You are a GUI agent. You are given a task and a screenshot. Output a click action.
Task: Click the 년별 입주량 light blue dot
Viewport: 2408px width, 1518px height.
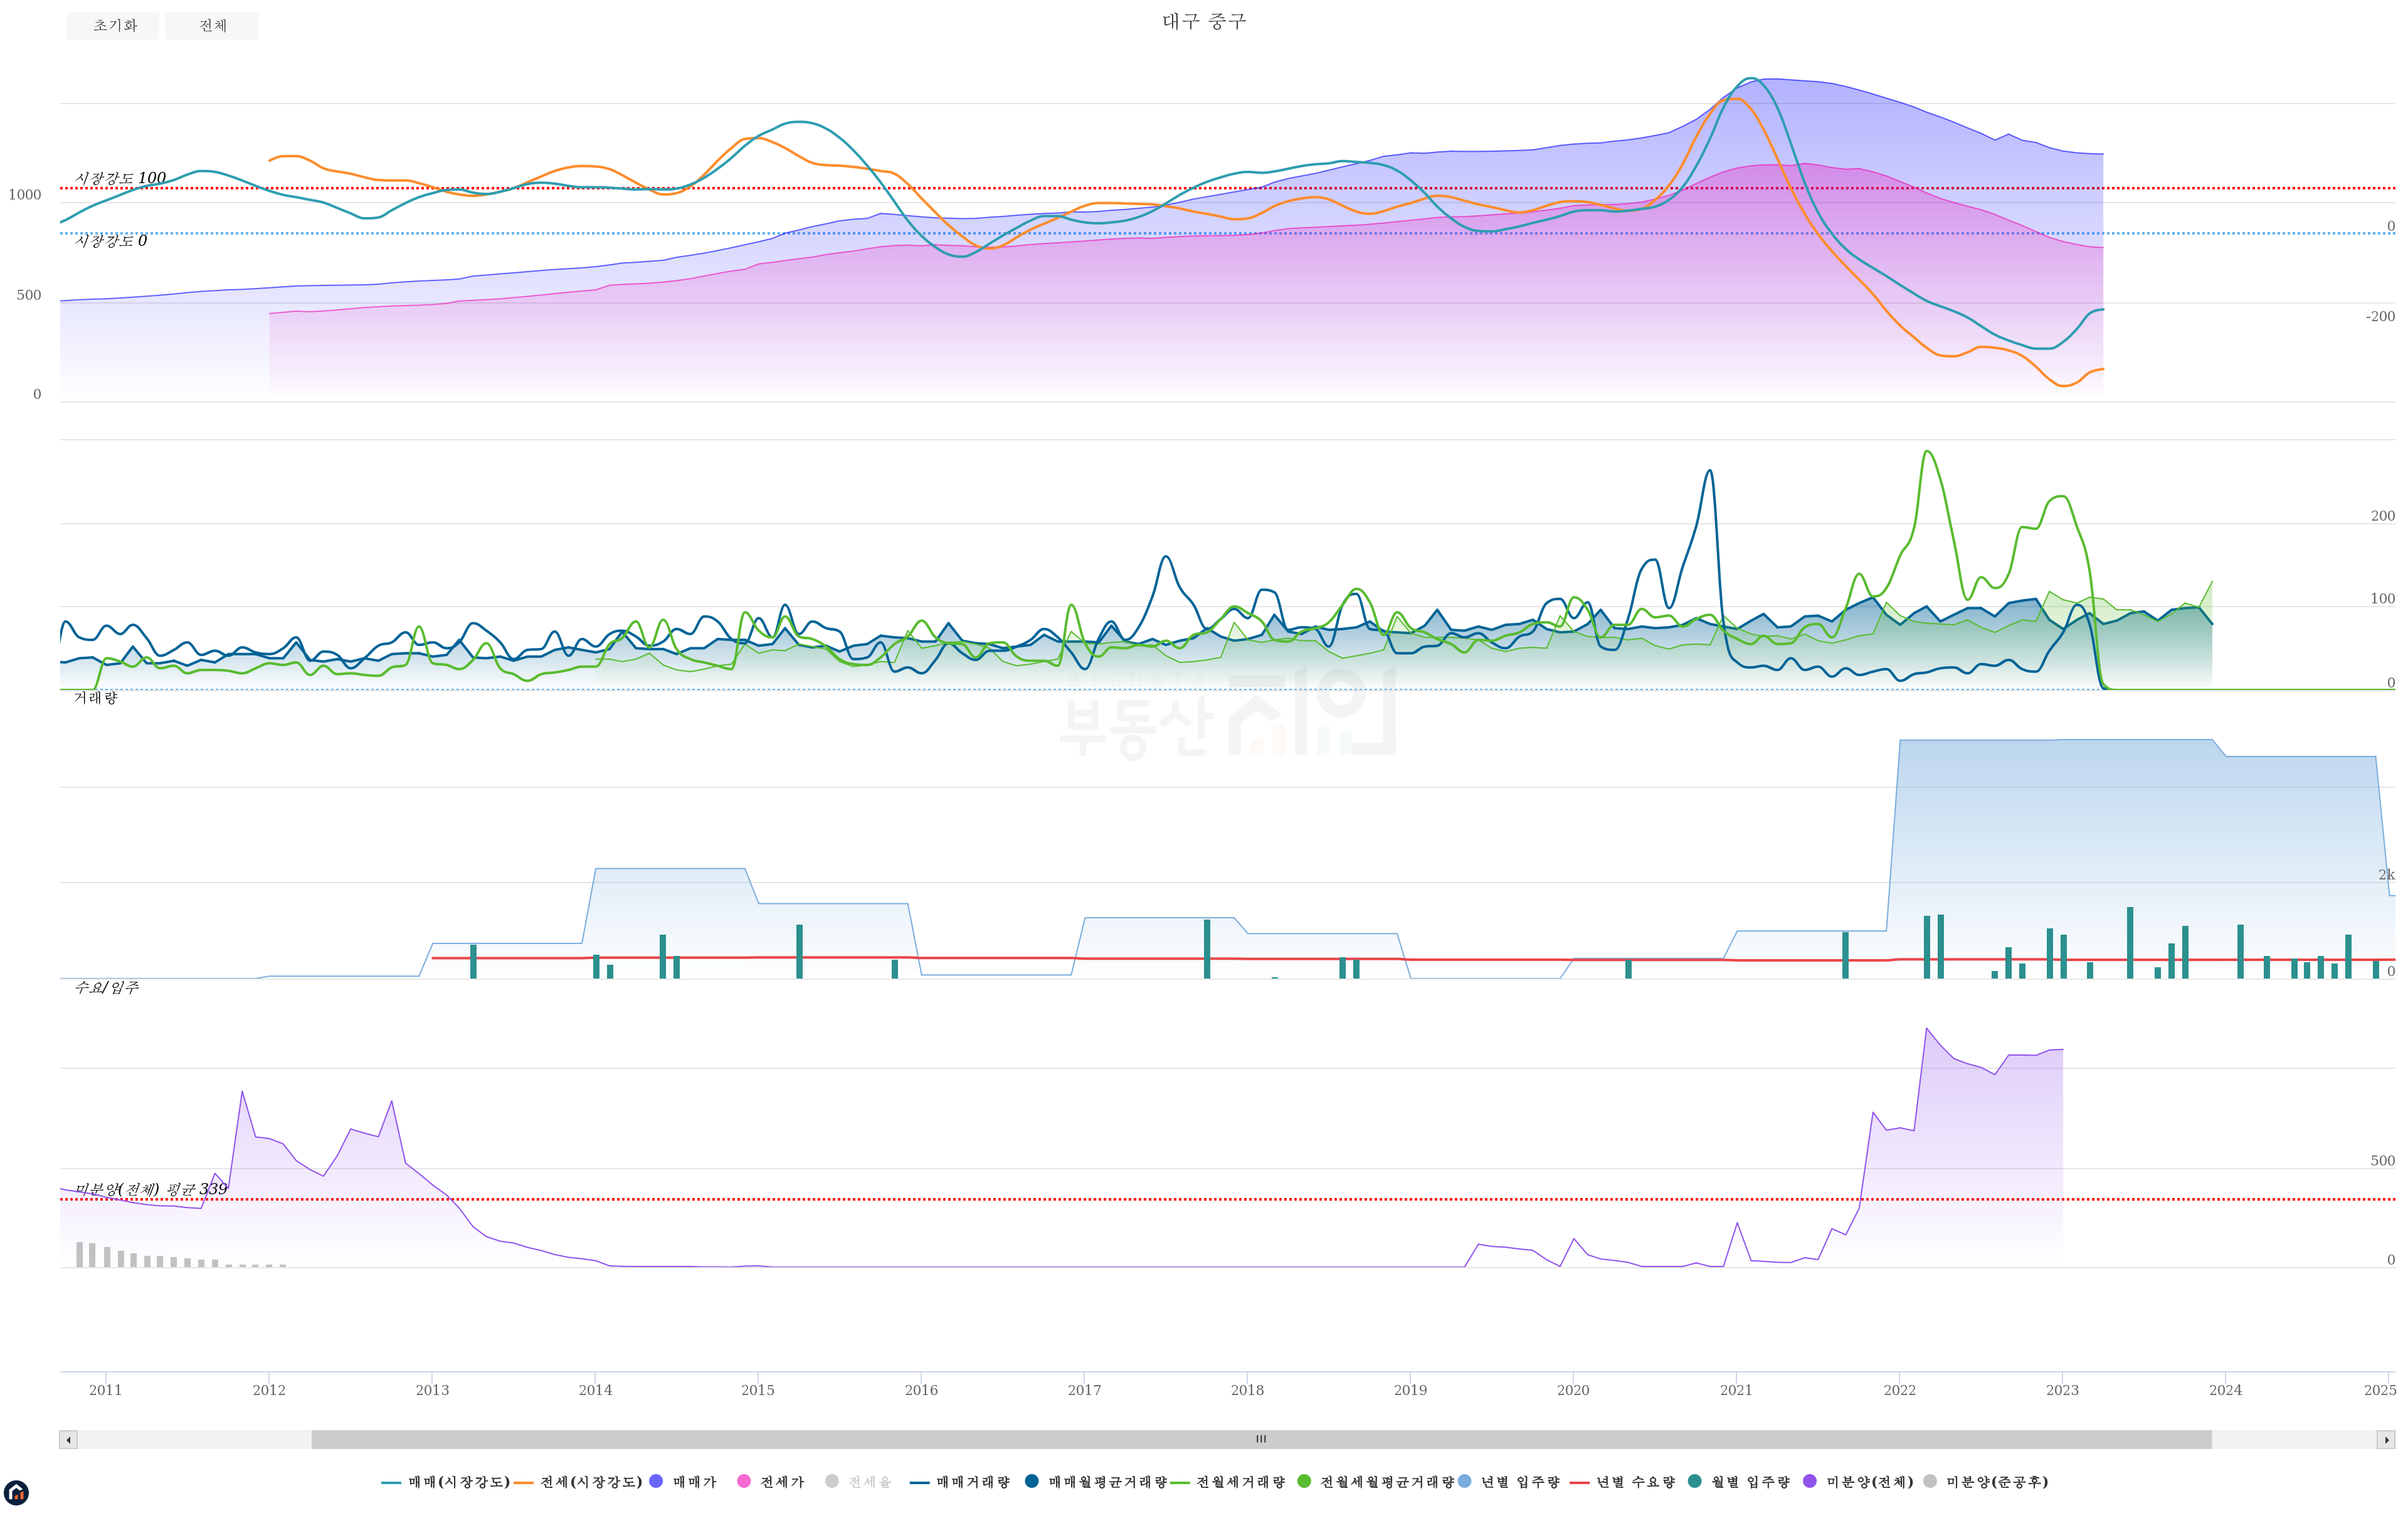(x=1465, y=1481)
